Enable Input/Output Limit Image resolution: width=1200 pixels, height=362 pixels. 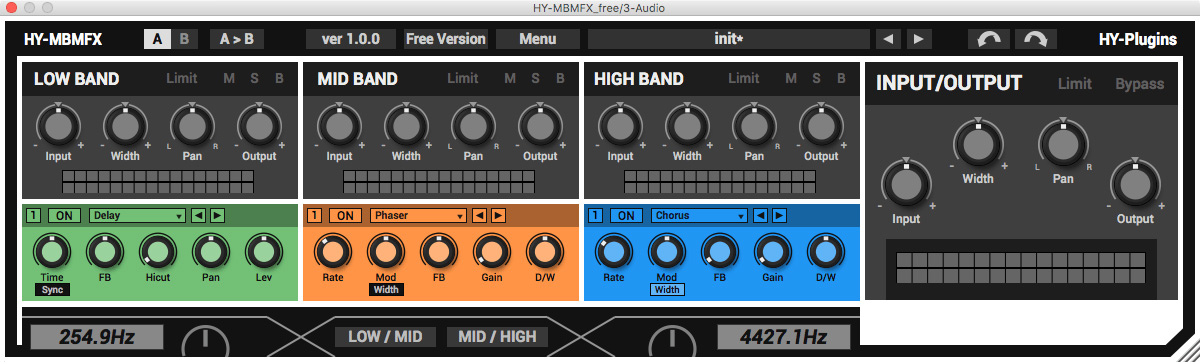[x=1075, y=84]
